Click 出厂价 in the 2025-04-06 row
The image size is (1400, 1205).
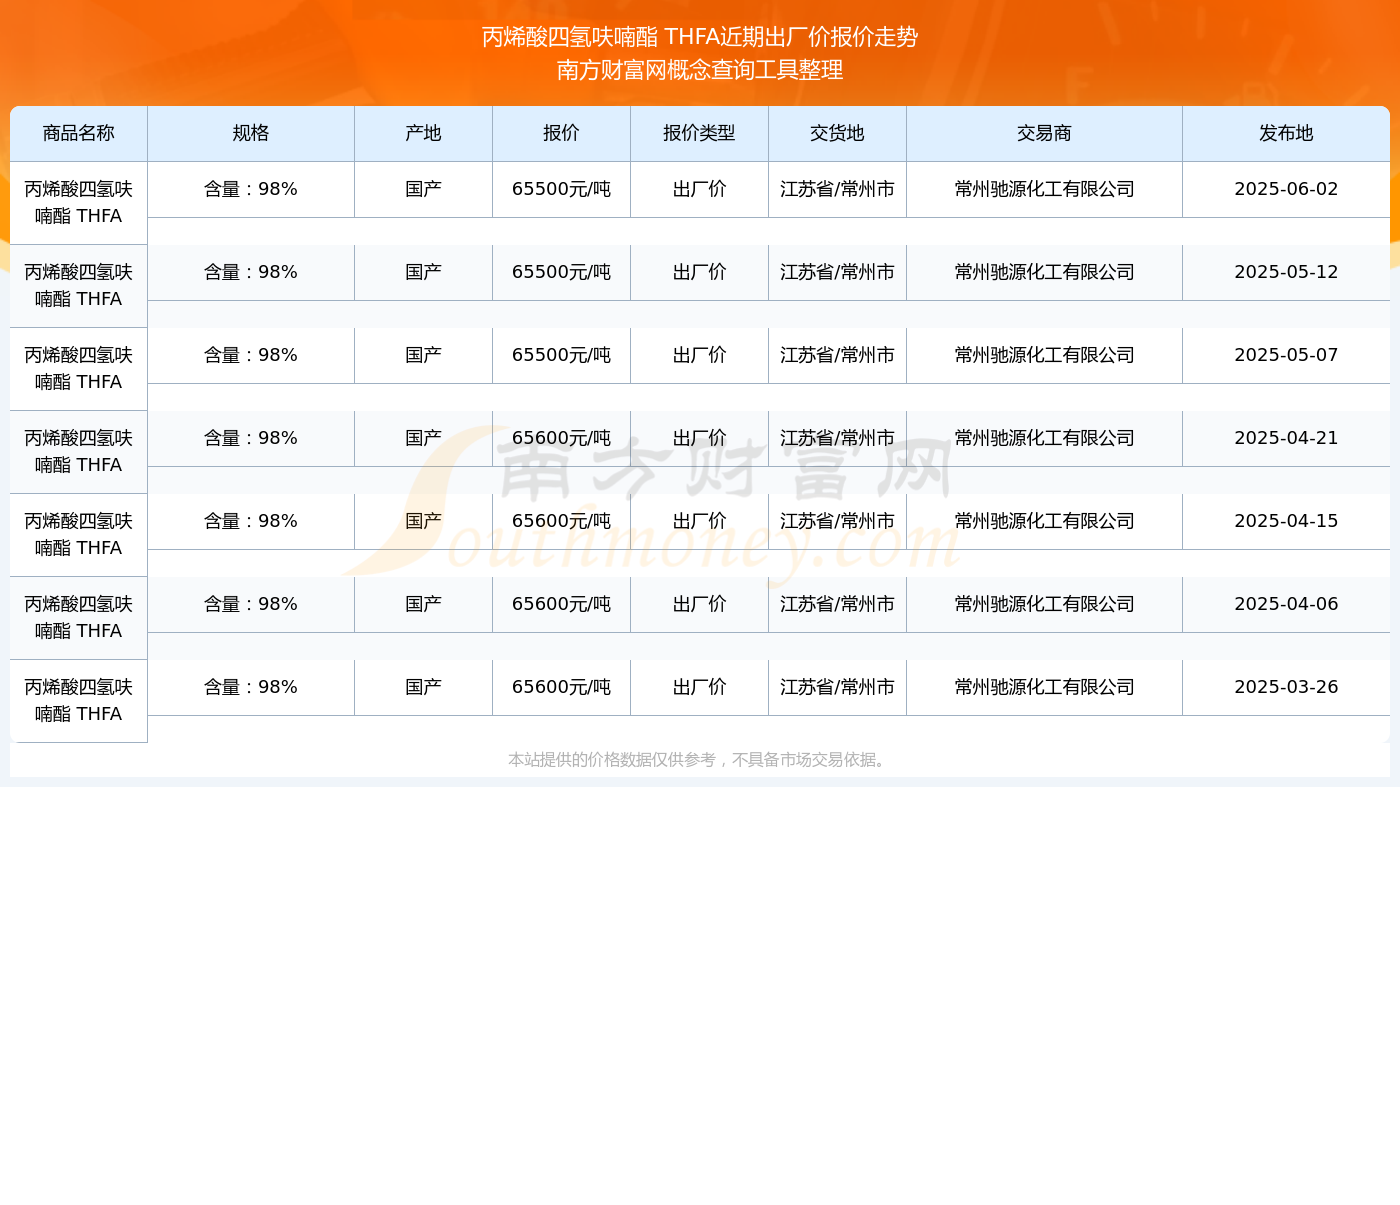point(699,604)
